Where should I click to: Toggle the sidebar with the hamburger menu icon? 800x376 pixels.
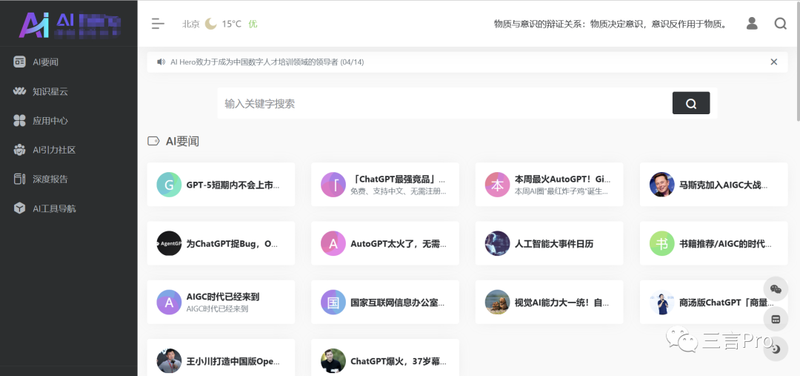tap(158, 23)
